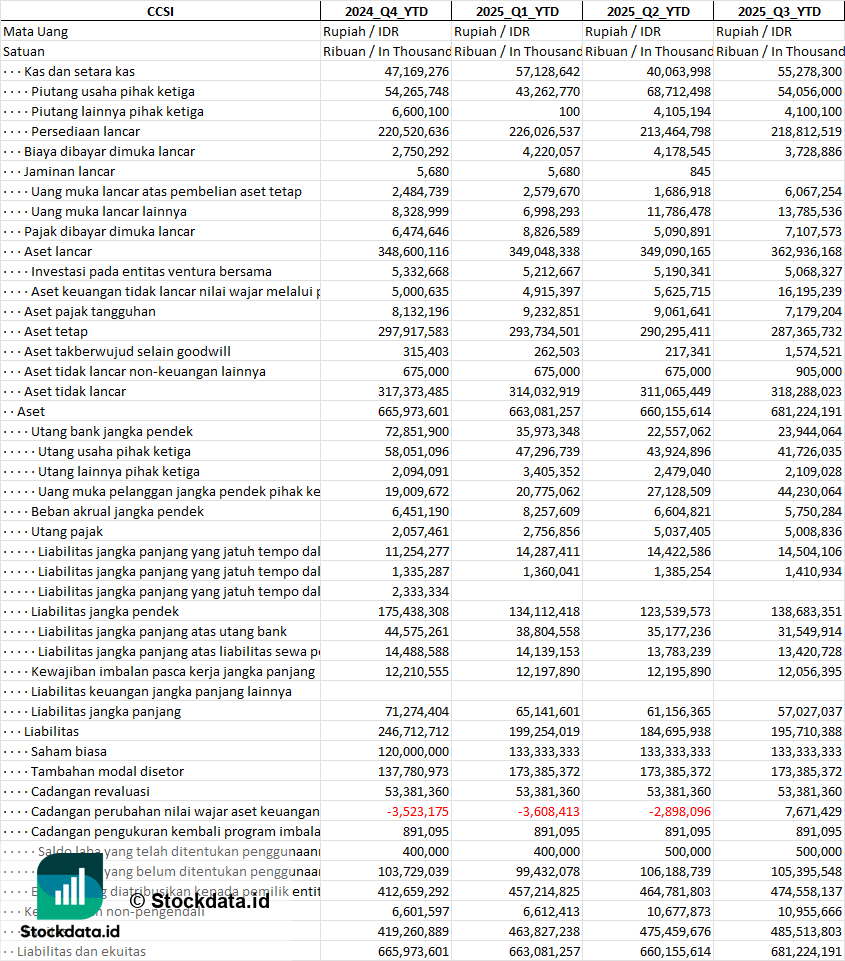The width and height of the screenshot is (845, 961).
Task: Select Biaya dibayar dimuka lancar label
Action: point(109,151)
